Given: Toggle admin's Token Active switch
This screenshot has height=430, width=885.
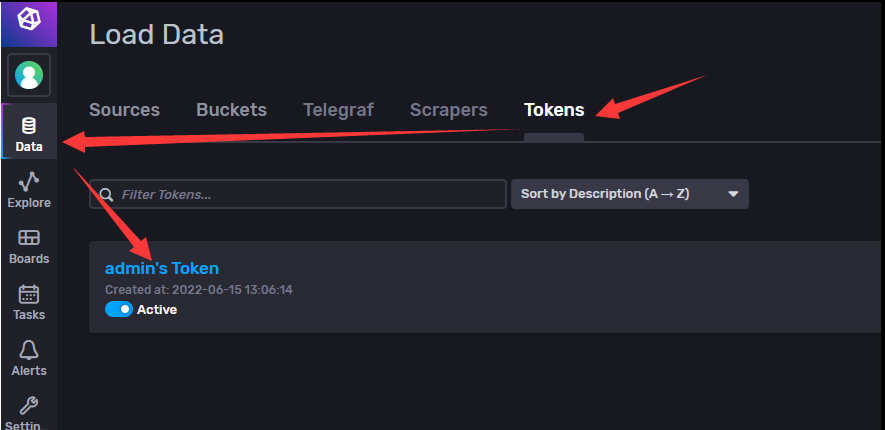Looking at the screenshot, I should coord(119,309).
